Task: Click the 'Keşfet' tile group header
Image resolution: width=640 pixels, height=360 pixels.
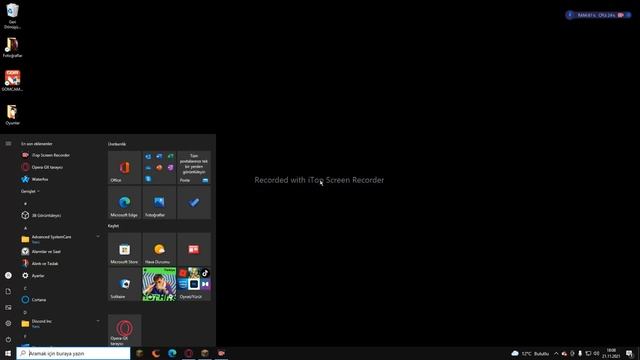Action: click(113, 226)
